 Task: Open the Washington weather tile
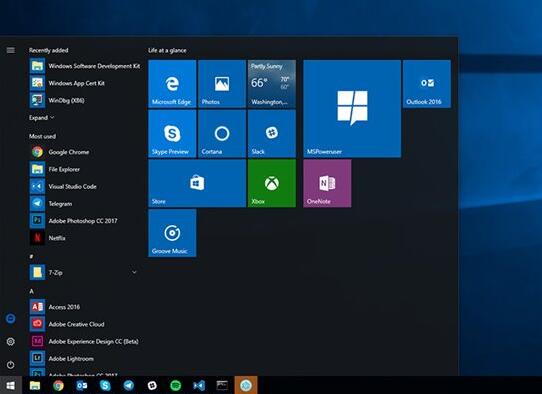[272, 84]
